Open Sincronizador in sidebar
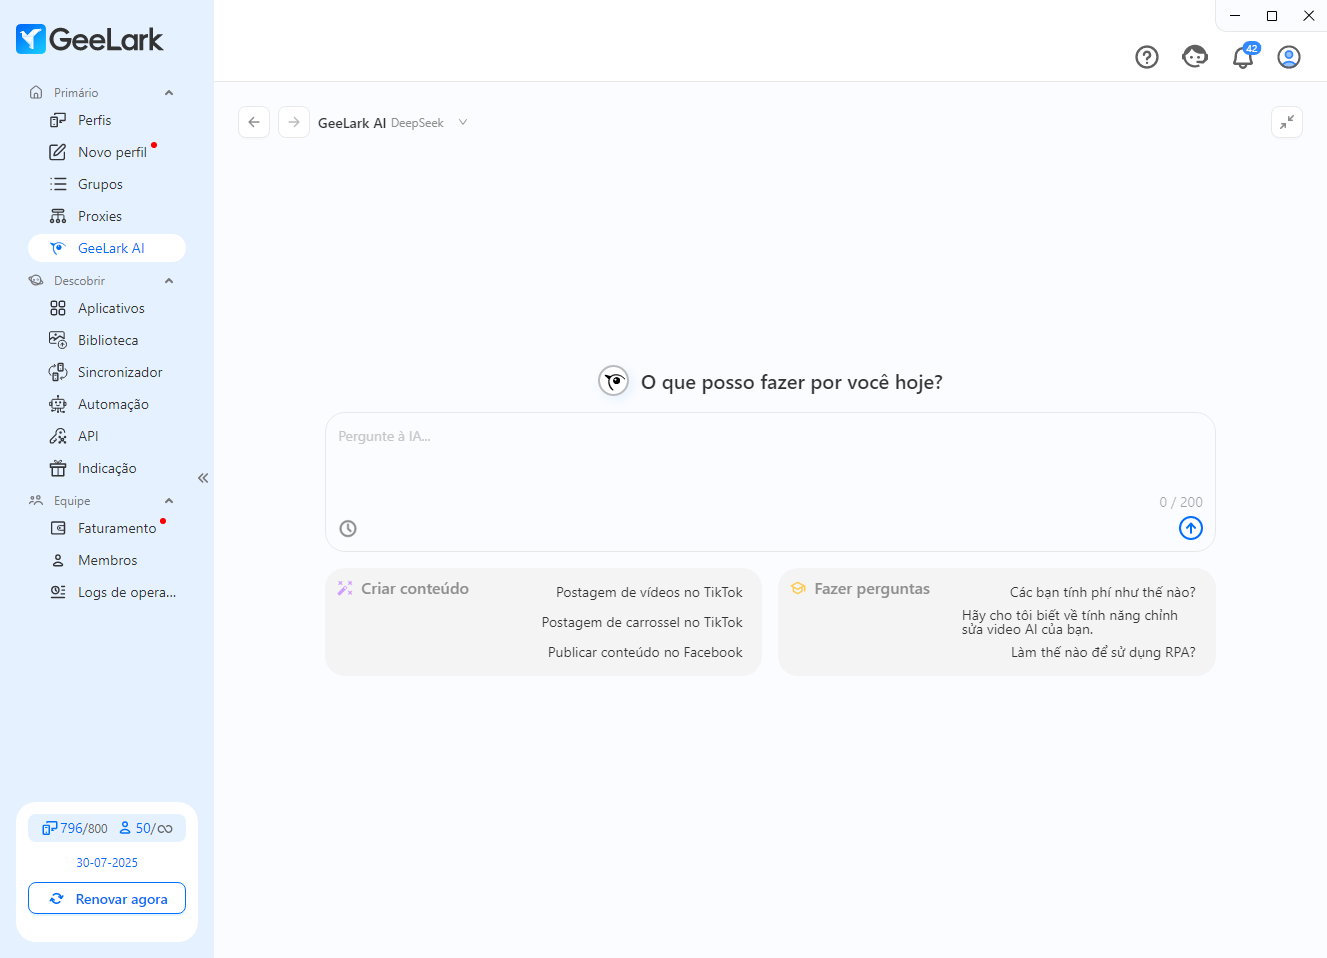 (107, 372)
